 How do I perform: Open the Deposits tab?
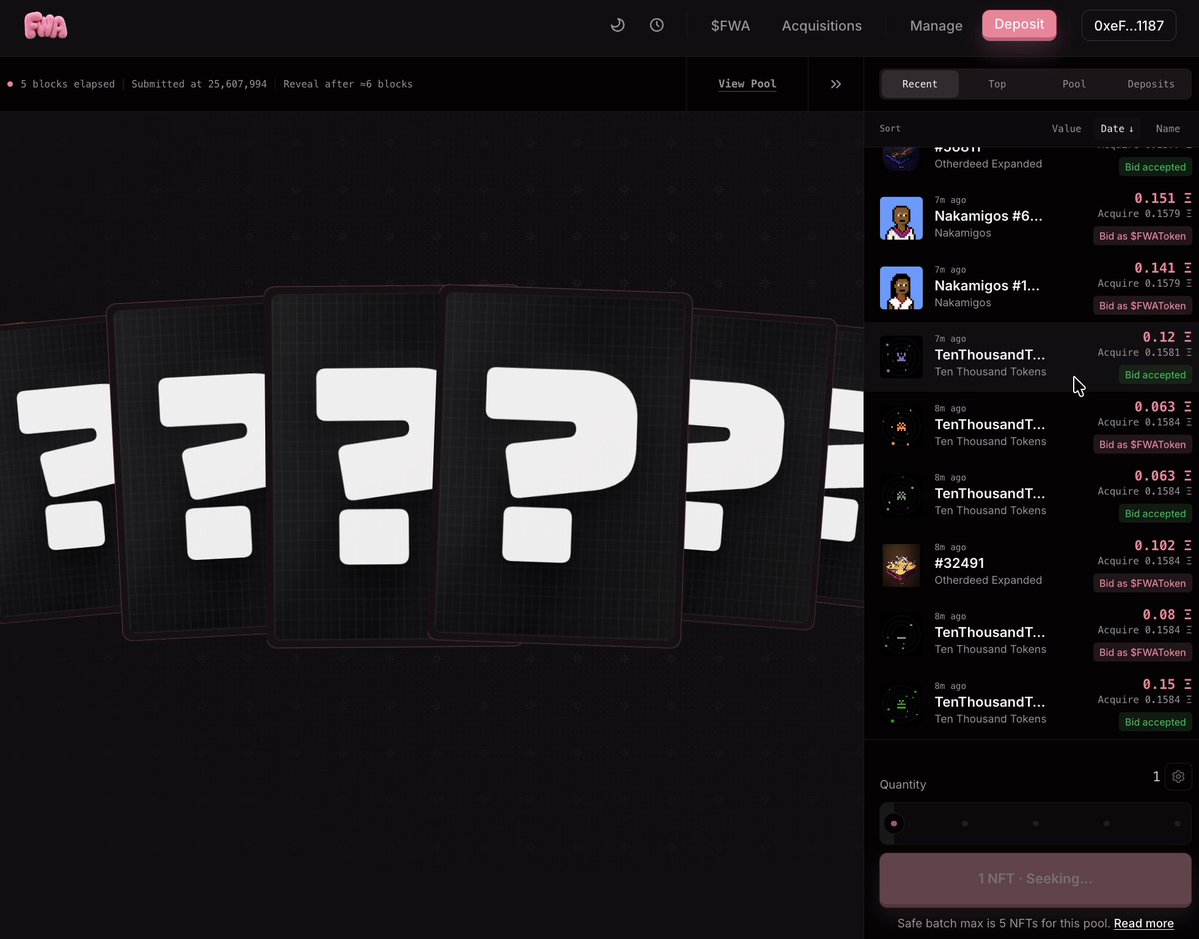1150,84
